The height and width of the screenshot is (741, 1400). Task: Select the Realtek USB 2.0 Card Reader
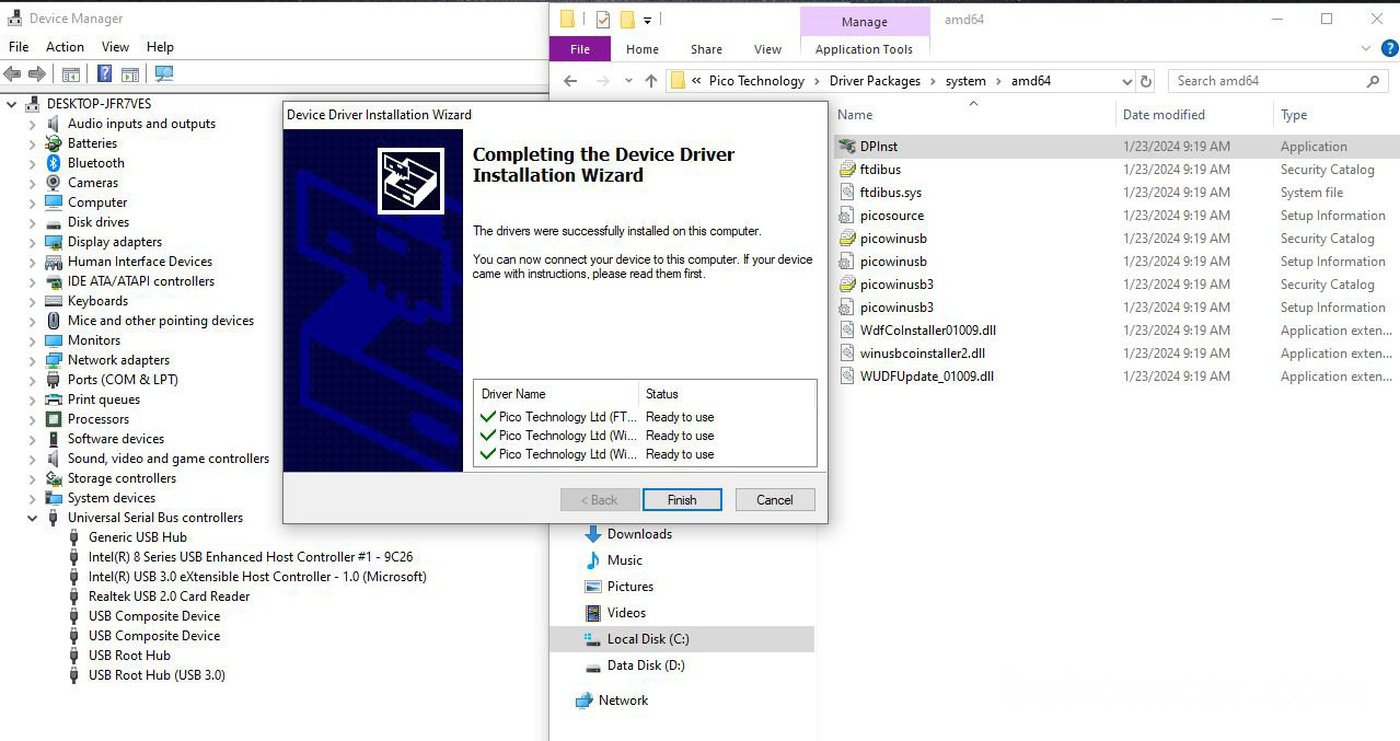[169, 596]
